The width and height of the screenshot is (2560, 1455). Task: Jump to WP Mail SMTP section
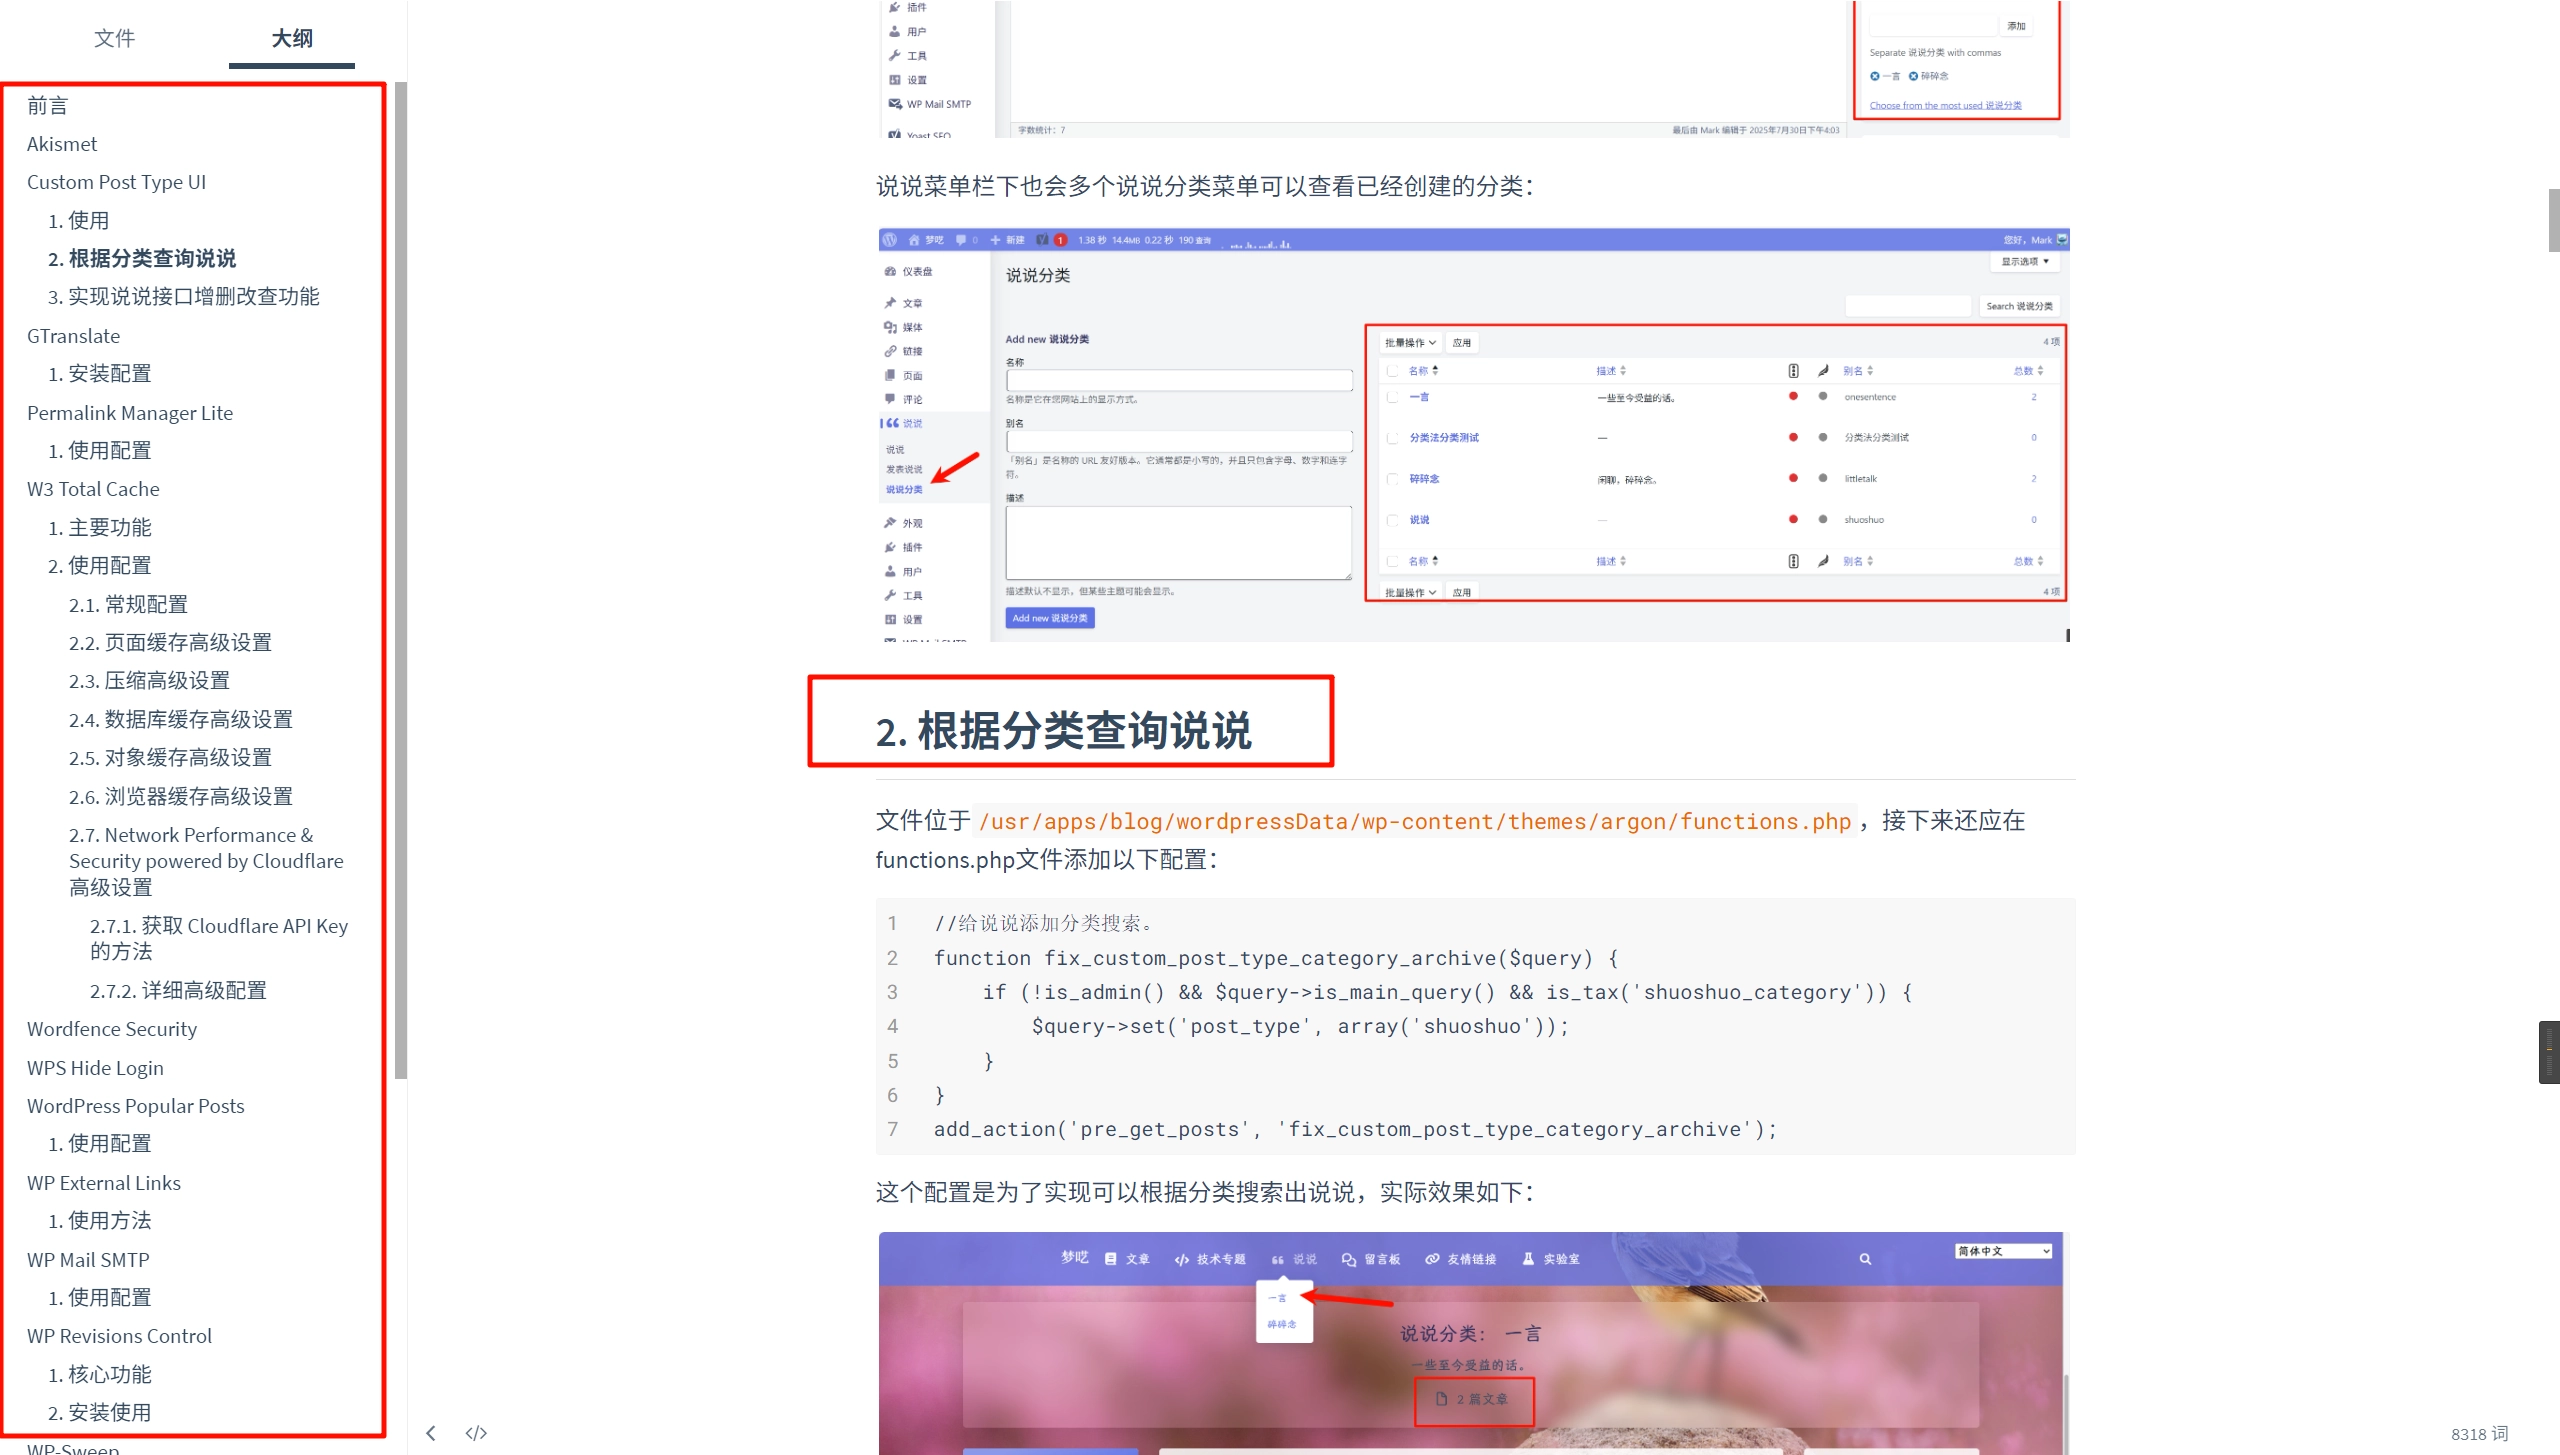point(88,1260)
